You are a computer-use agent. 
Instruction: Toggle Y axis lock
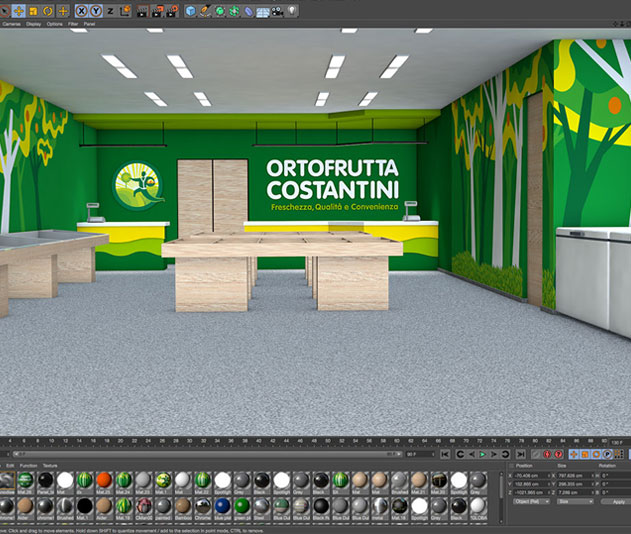96,11
